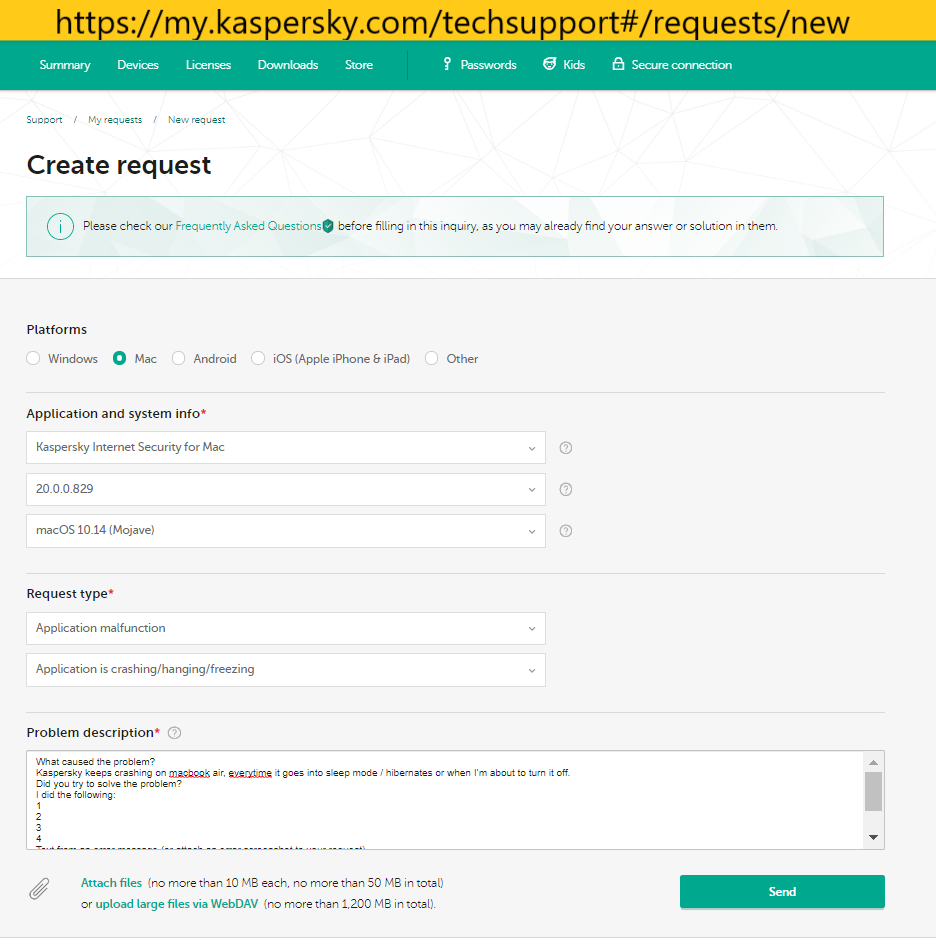Screen dimensions: 936x951
Task: Click help icon beside version 20.0.0.829
Action: click(565, 489)
